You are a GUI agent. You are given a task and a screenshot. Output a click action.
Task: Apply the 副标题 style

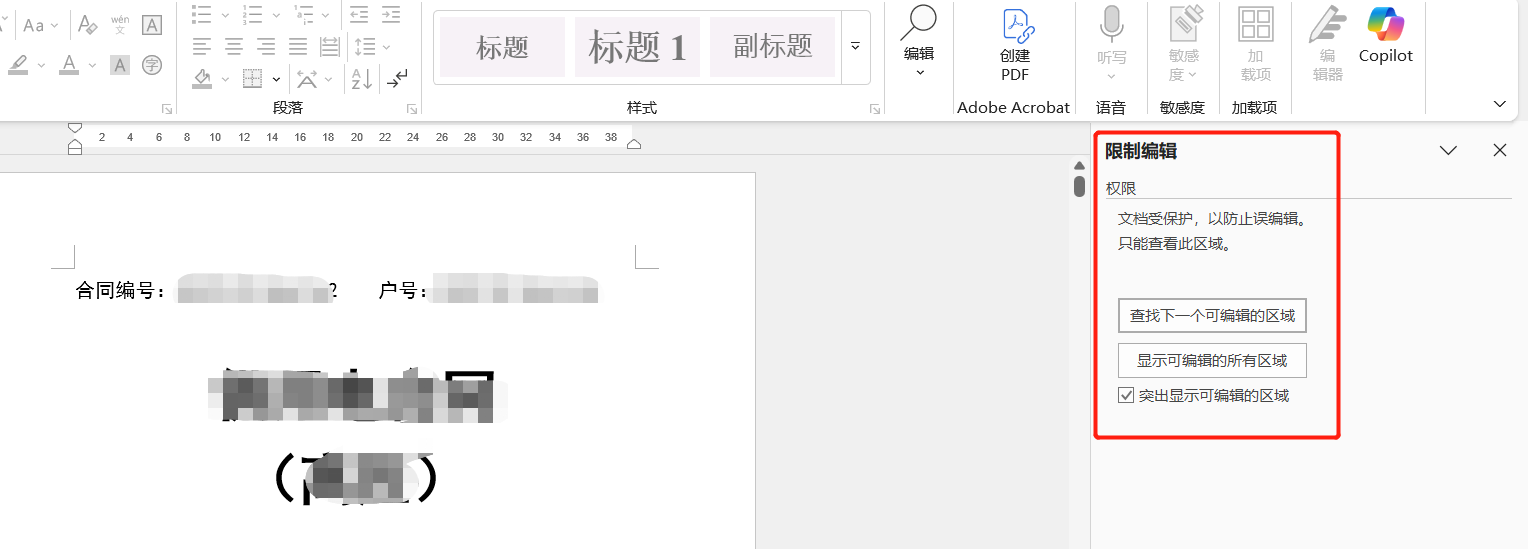772,47
